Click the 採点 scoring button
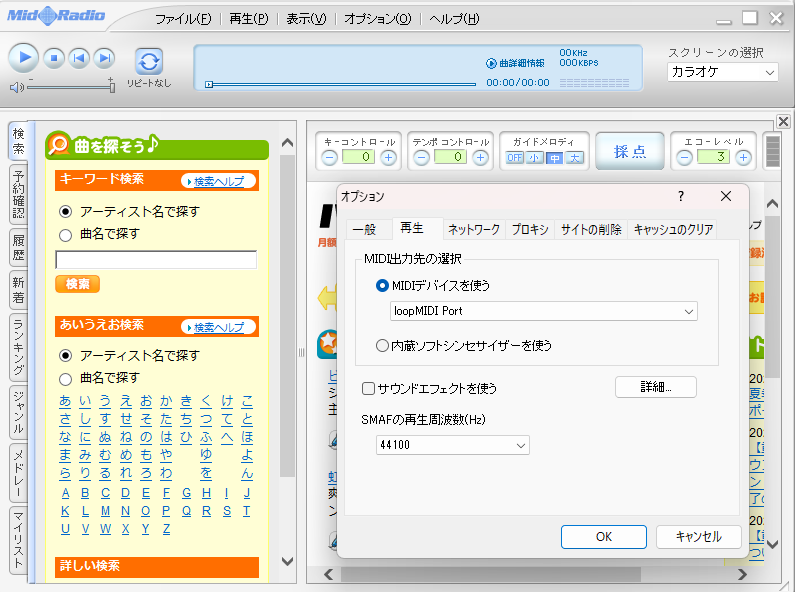Image resolution: width=798 pixels, height=592 pixels. (x=630, y=151)
